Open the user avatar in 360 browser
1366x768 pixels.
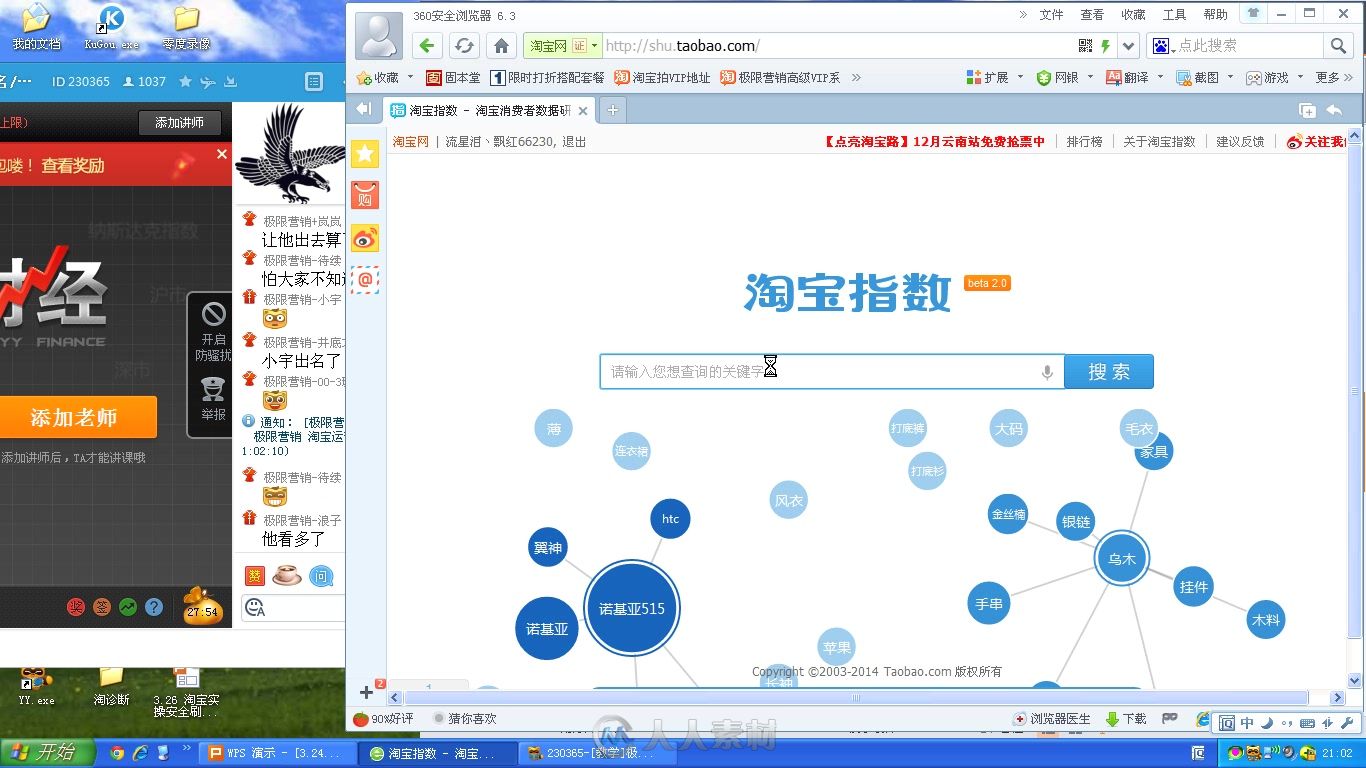click(x=380, y=37)
